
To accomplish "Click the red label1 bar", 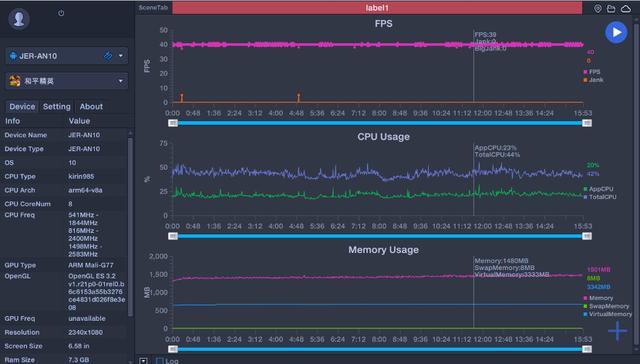I will pos(377,8).
